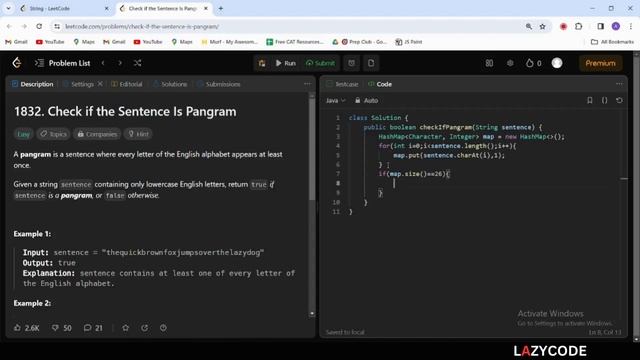Open a new browser tab
The width and height of the screenshot is (640, 360).
(220, 9)
